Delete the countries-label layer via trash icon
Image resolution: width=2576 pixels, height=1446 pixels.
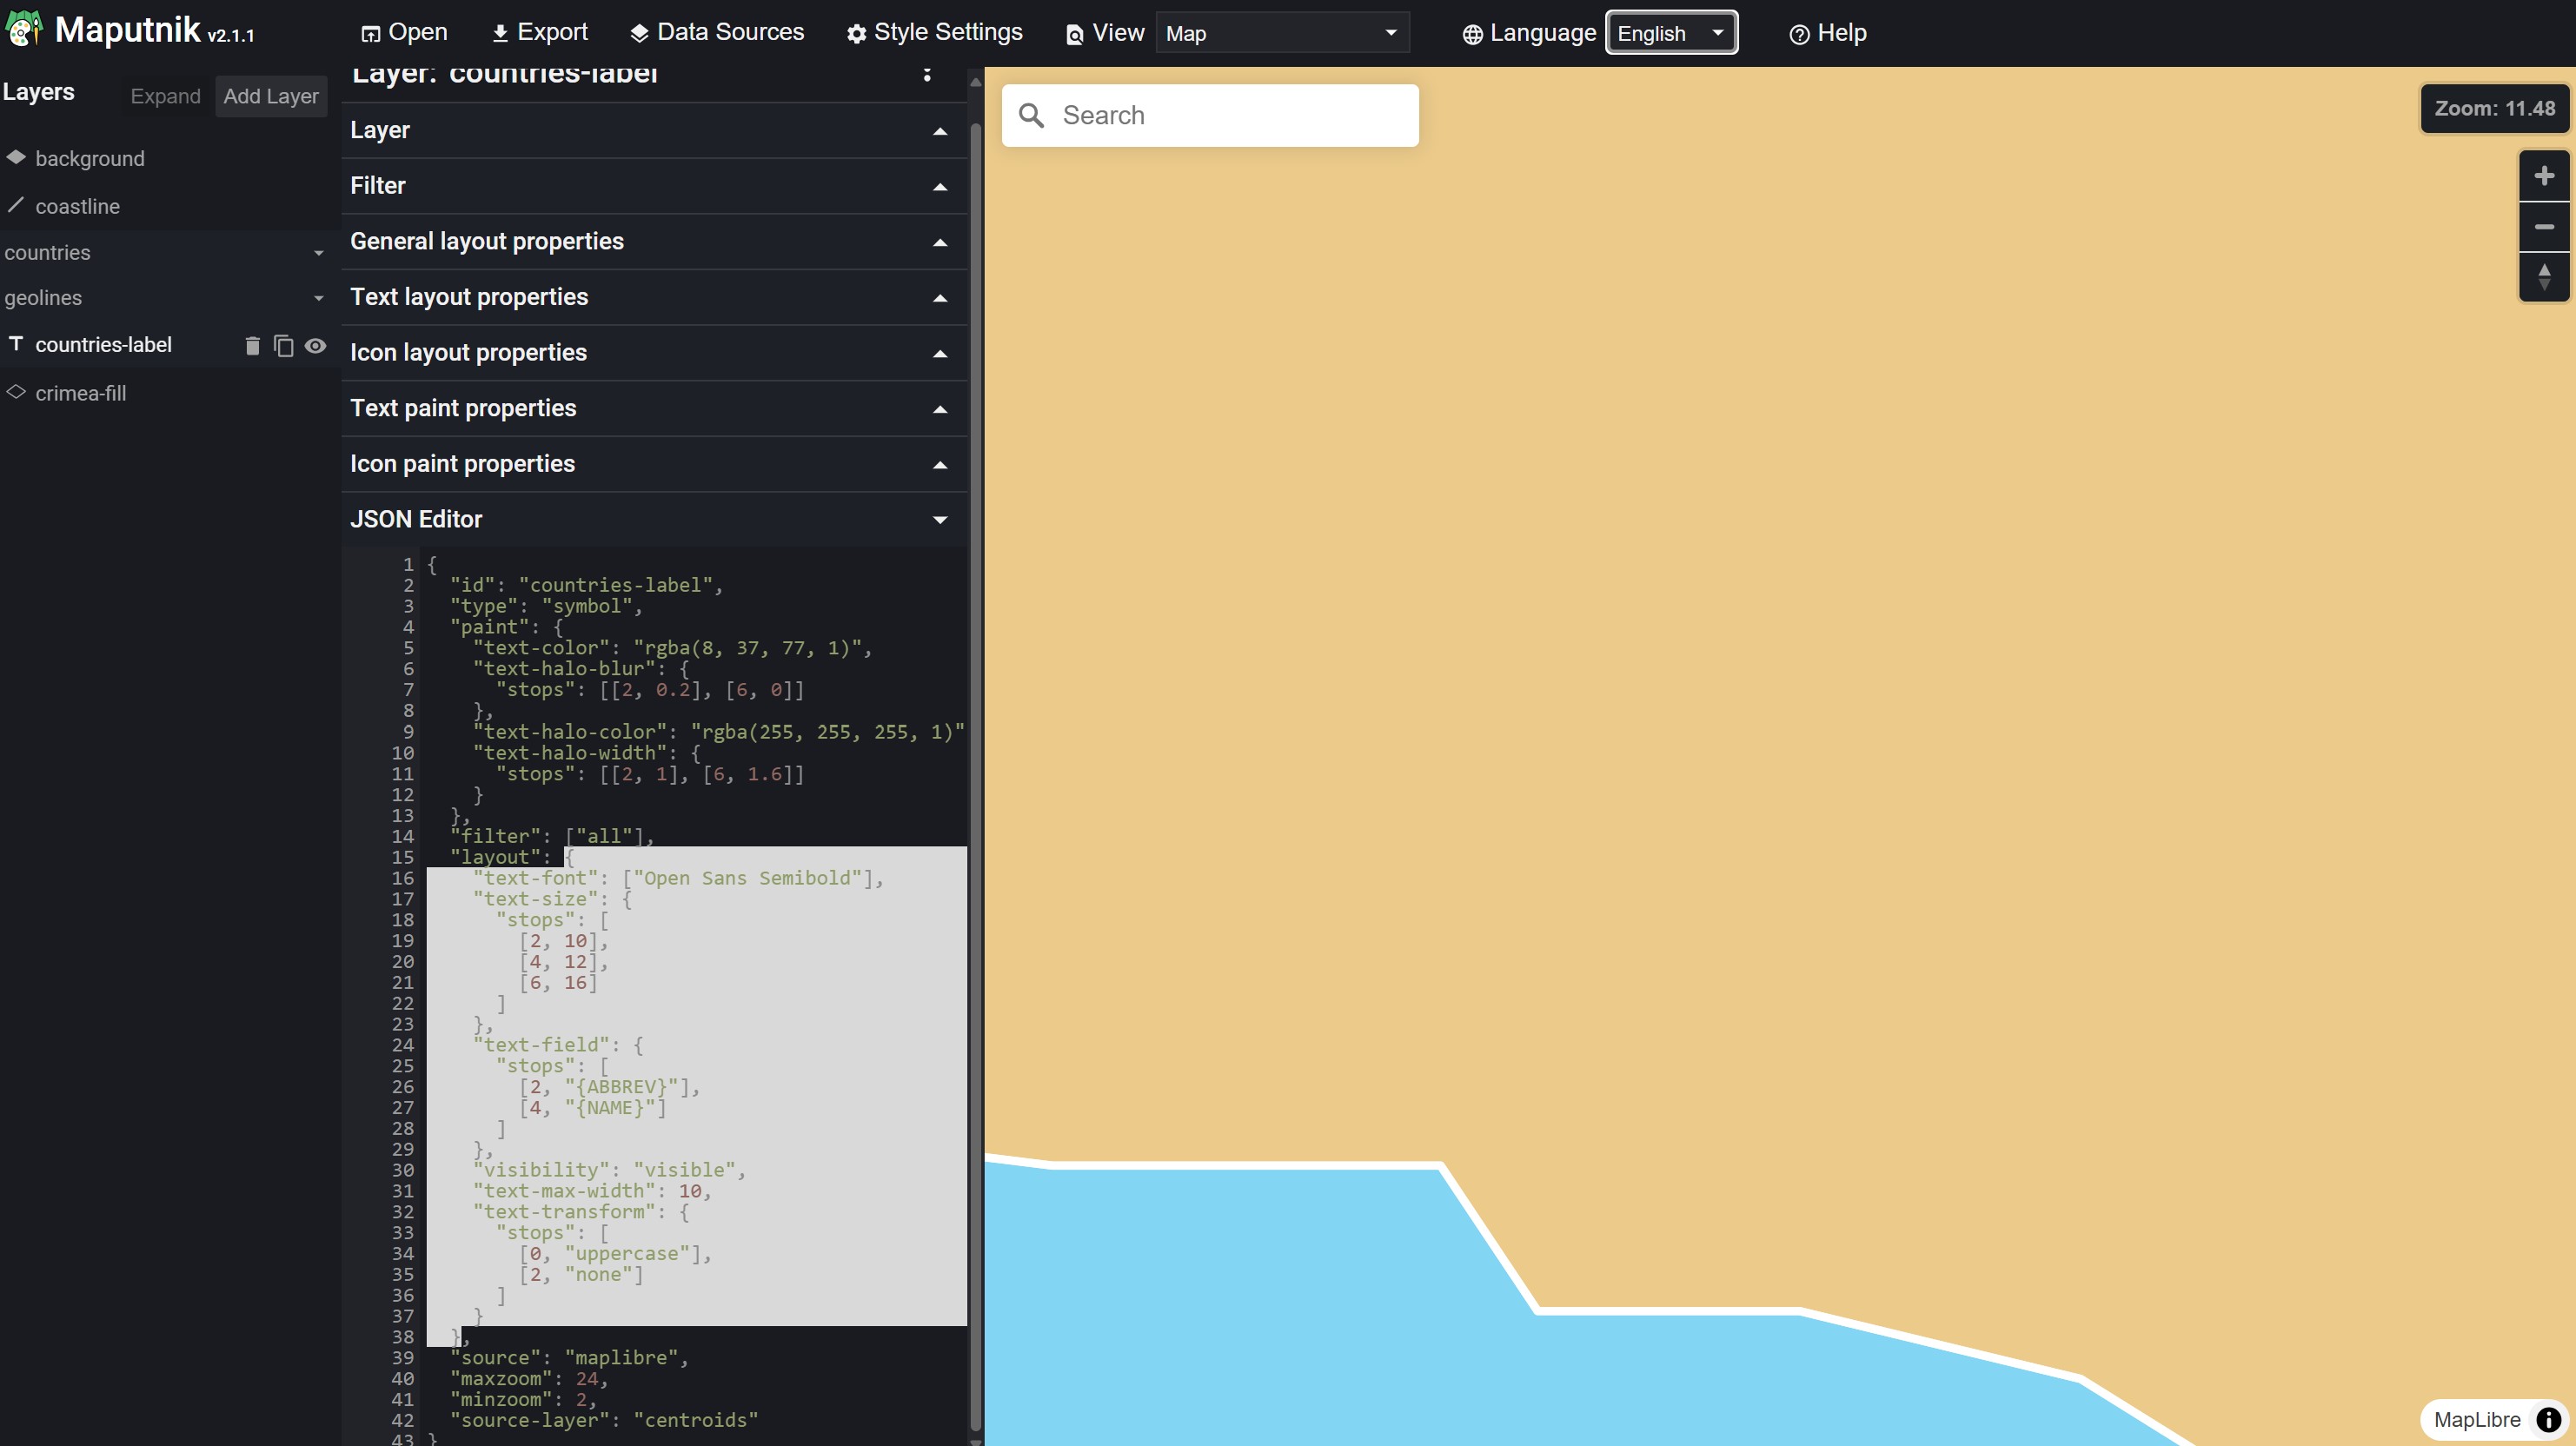(x=252, y=346)
